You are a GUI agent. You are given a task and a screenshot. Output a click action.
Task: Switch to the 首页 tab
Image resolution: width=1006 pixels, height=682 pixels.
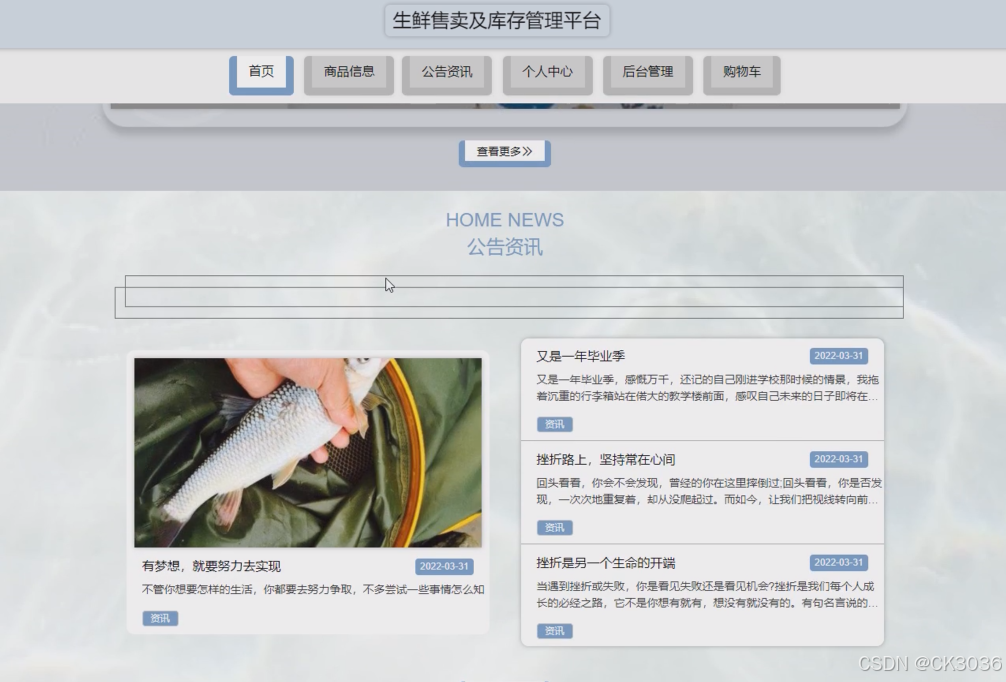259,71
